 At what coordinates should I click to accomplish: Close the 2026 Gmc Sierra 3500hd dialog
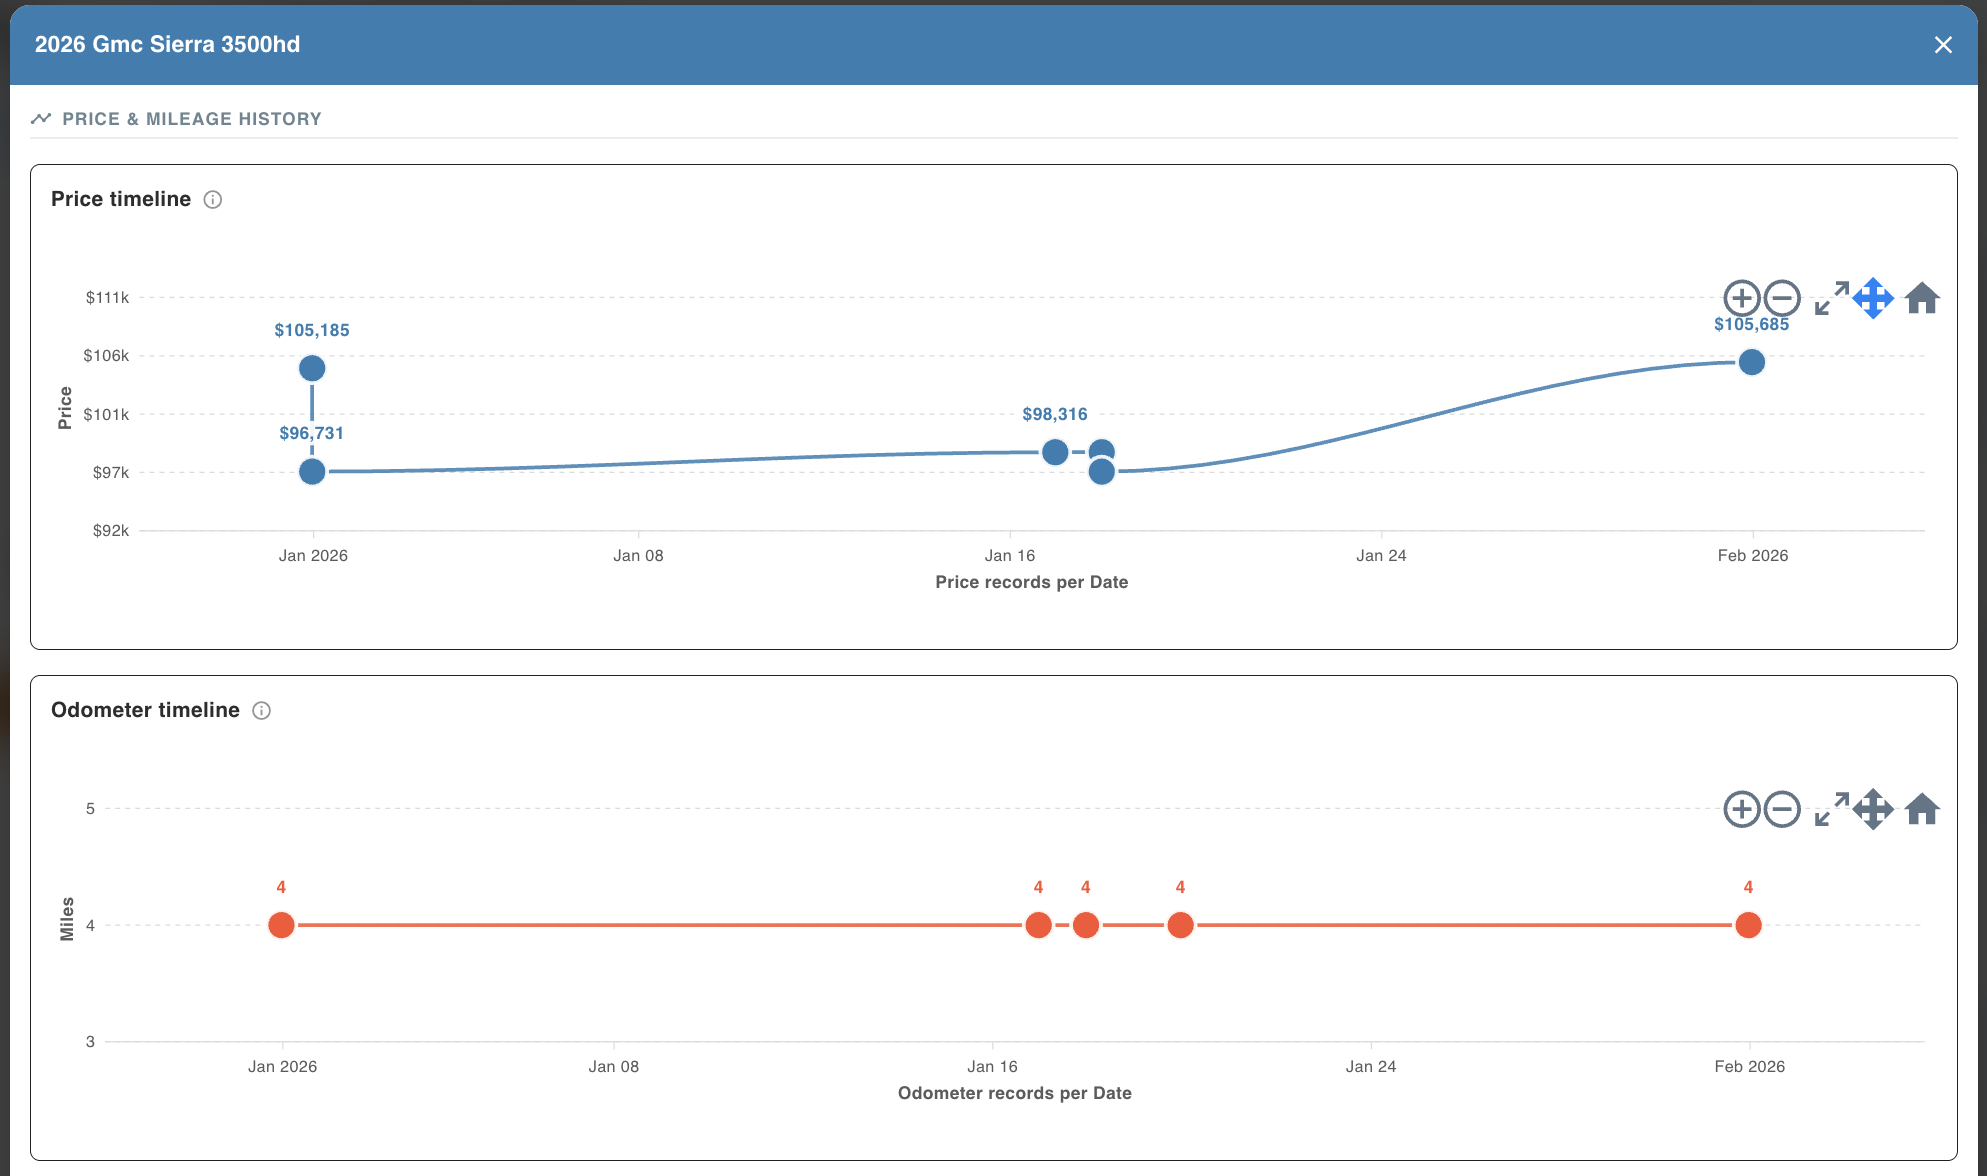coord(1943,45)
